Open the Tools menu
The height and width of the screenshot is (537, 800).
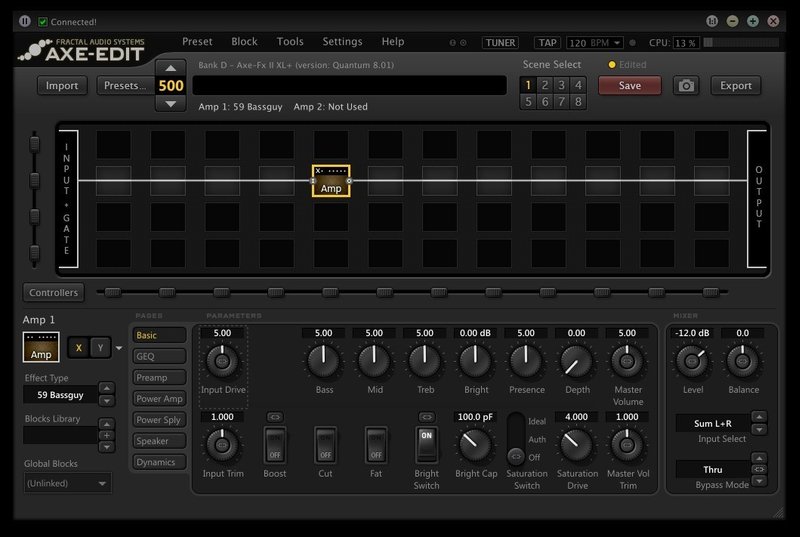pyautogui.click(x=290, y=42)
